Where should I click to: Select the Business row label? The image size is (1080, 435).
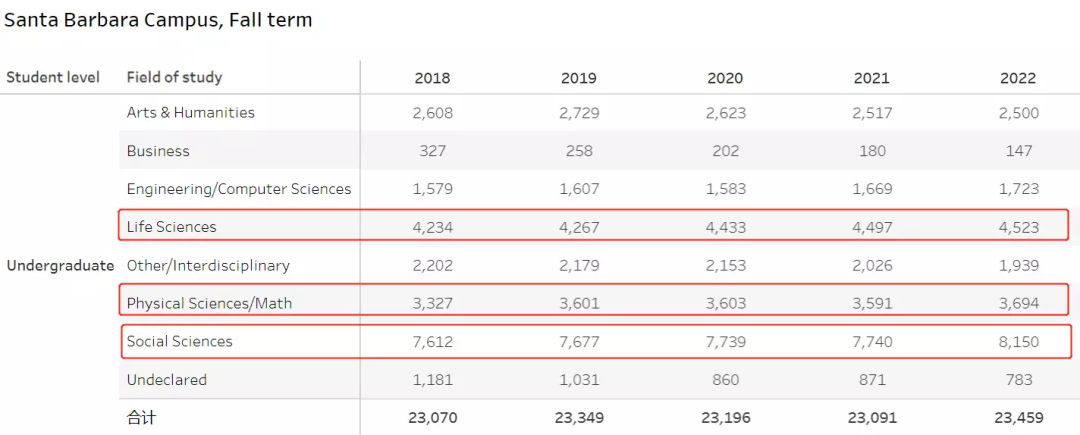point(158,151)
